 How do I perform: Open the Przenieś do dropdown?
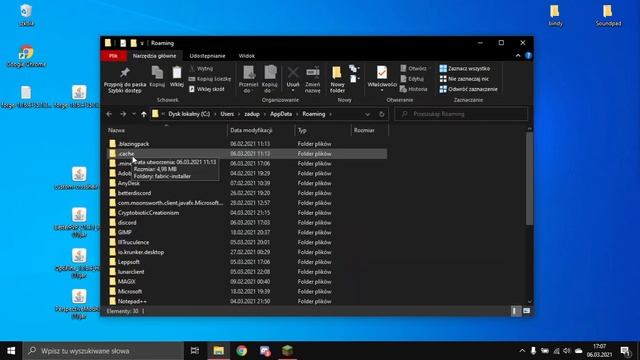249,79
